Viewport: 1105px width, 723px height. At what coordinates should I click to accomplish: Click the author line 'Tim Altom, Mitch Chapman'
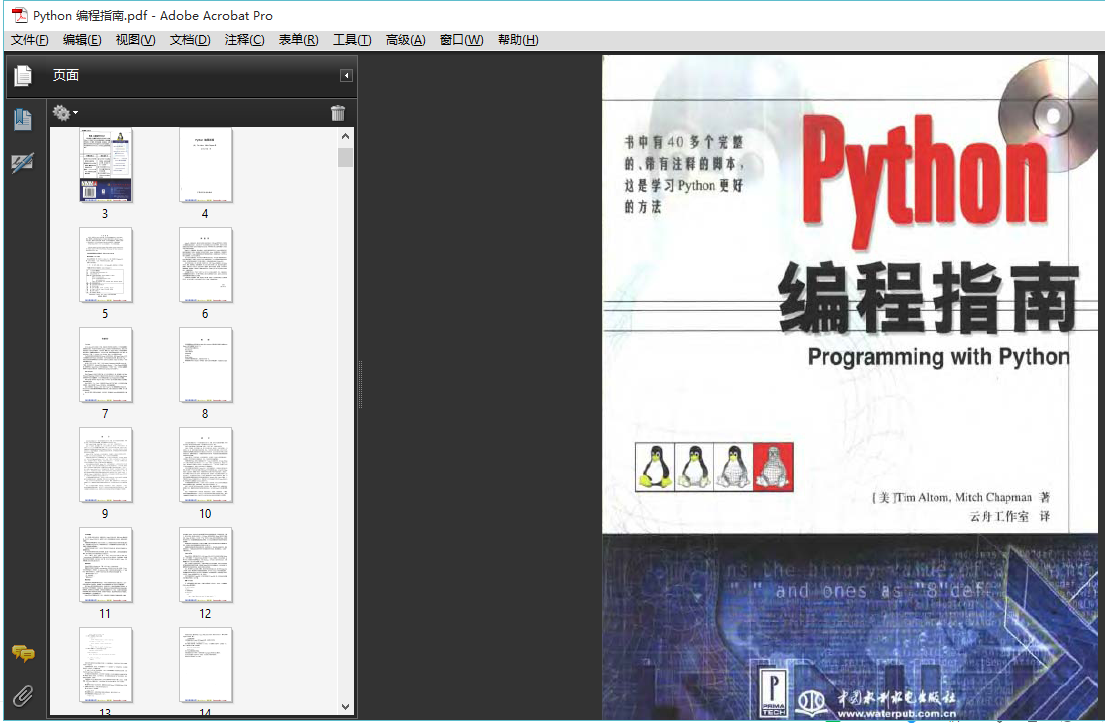[965, 498]
